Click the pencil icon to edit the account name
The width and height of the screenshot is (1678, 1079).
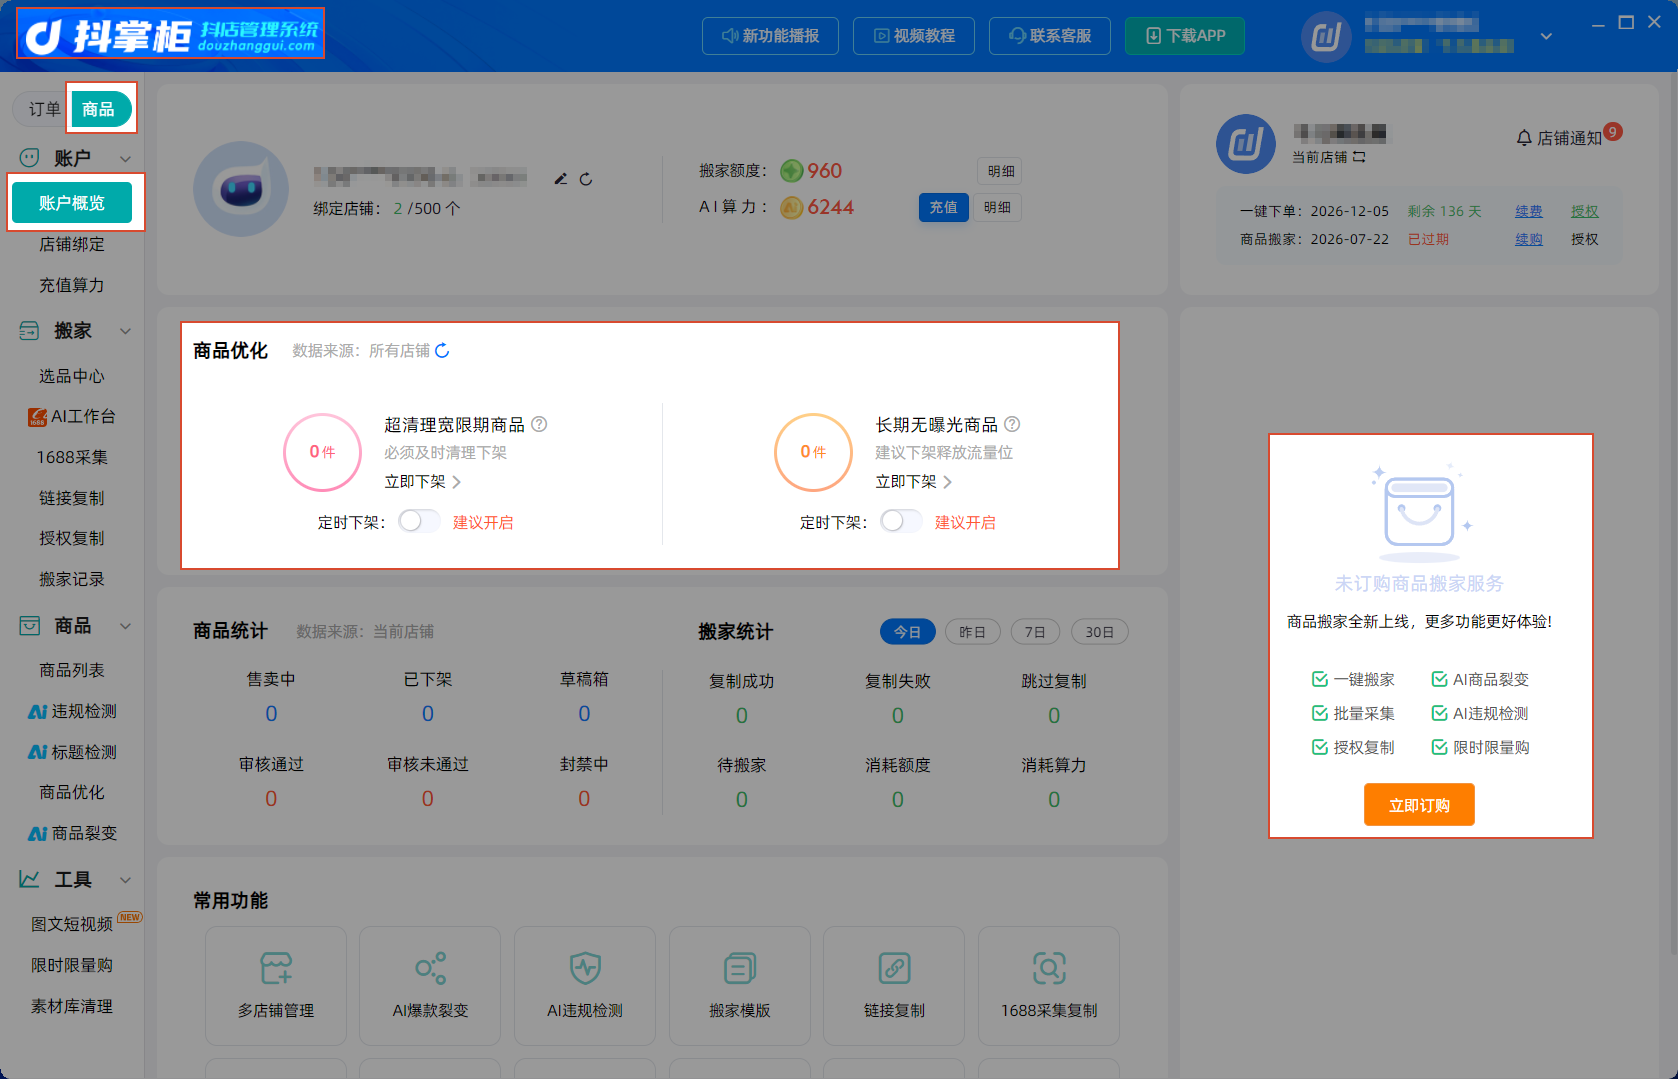[x=561, y=179]
